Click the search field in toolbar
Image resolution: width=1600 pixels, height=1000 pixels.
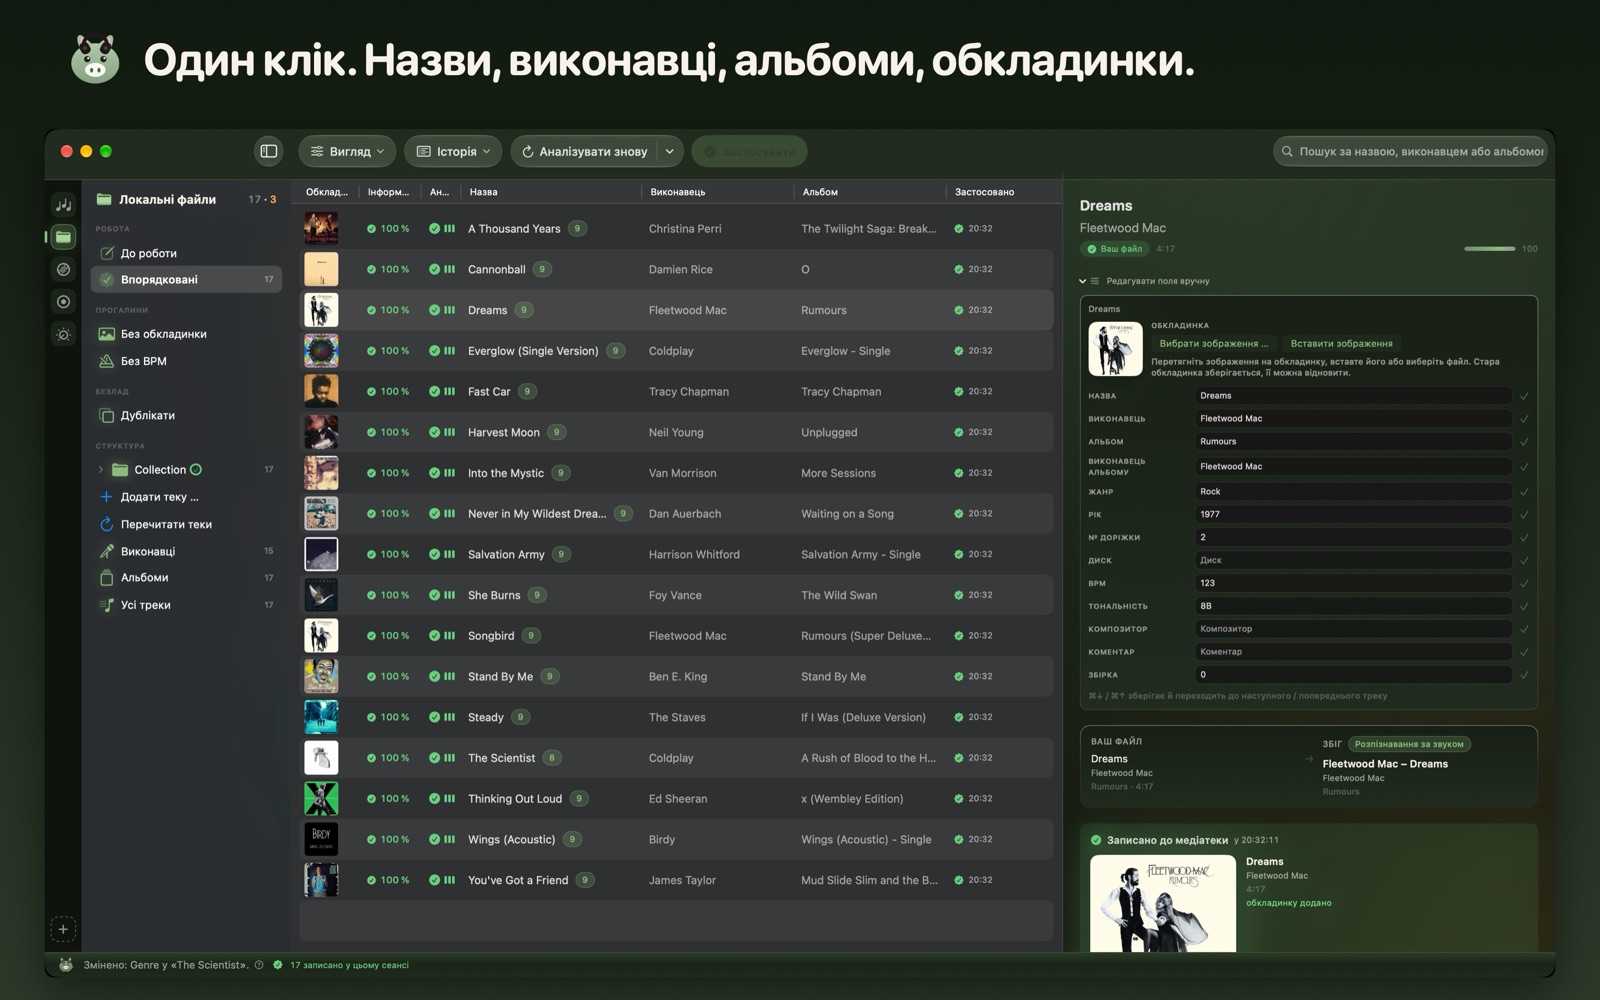coord(1410,151)
